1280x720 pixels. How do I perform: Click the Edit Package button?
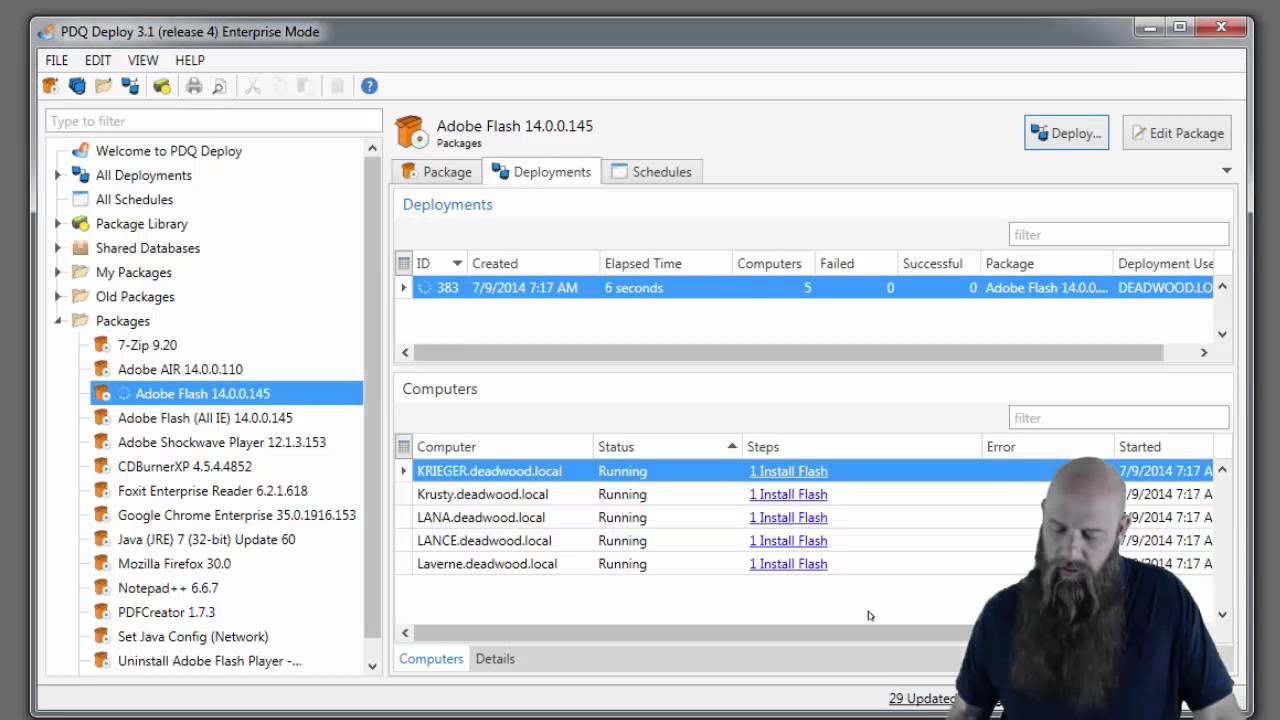click(1176, 133)
